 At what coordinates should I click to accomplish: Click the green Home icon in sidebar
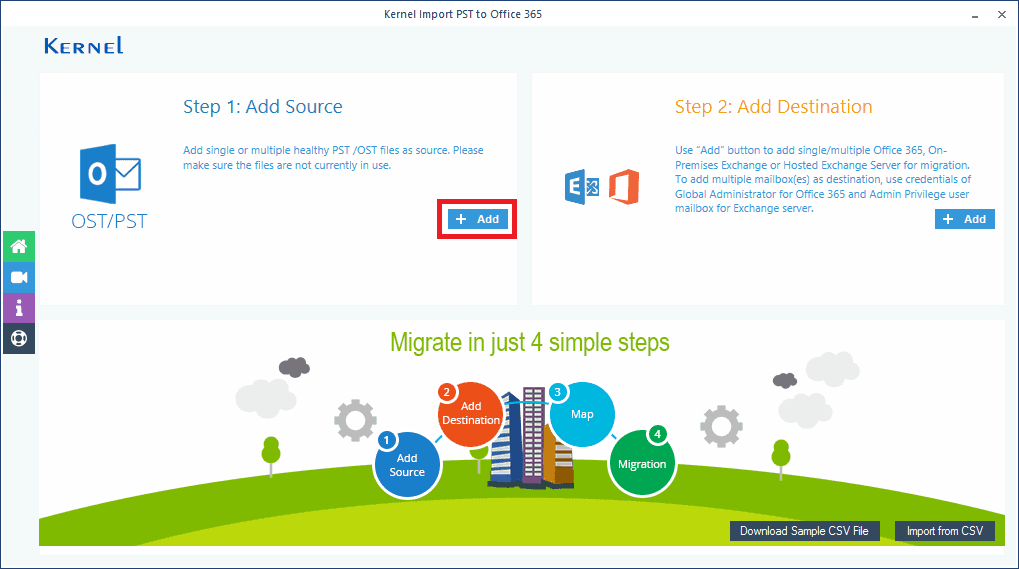(19, 246)
